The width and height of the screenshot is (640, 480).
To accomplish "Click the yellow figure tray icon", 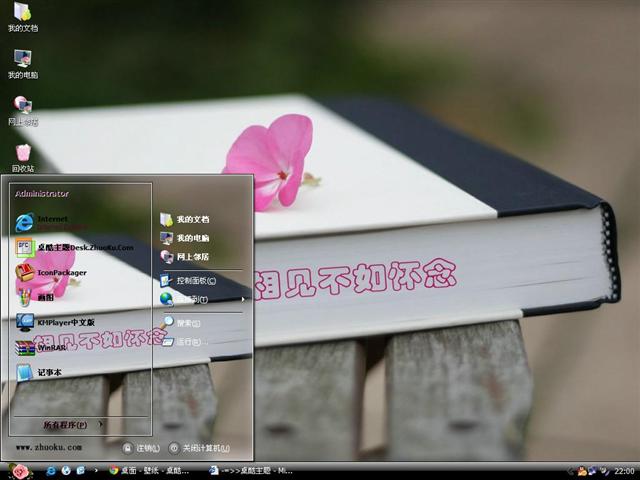I will pos(582,472).
